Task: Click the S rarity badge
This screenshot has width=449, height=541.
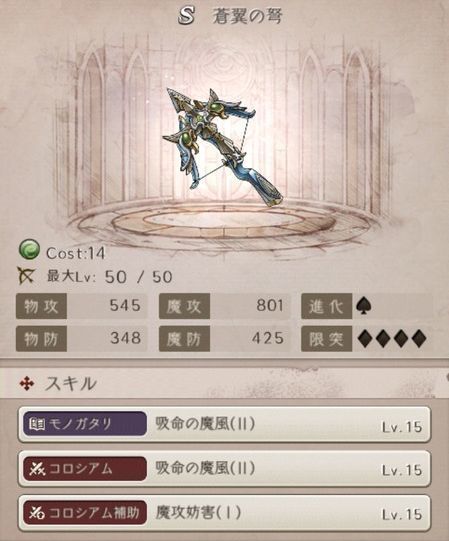Action: pyautogui.click(x=186, y=16)
